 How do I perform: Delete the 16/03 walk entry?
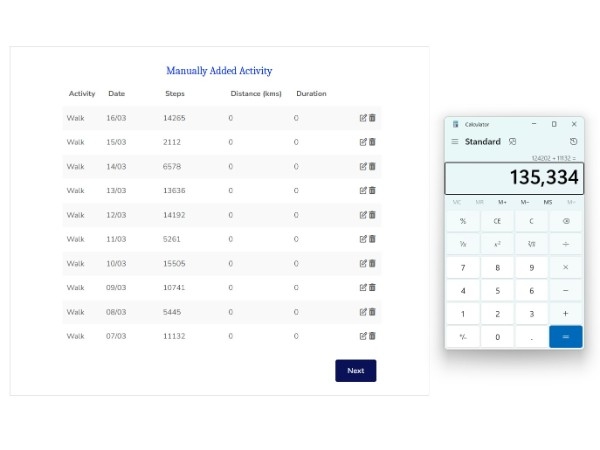(x=372, y=118)
